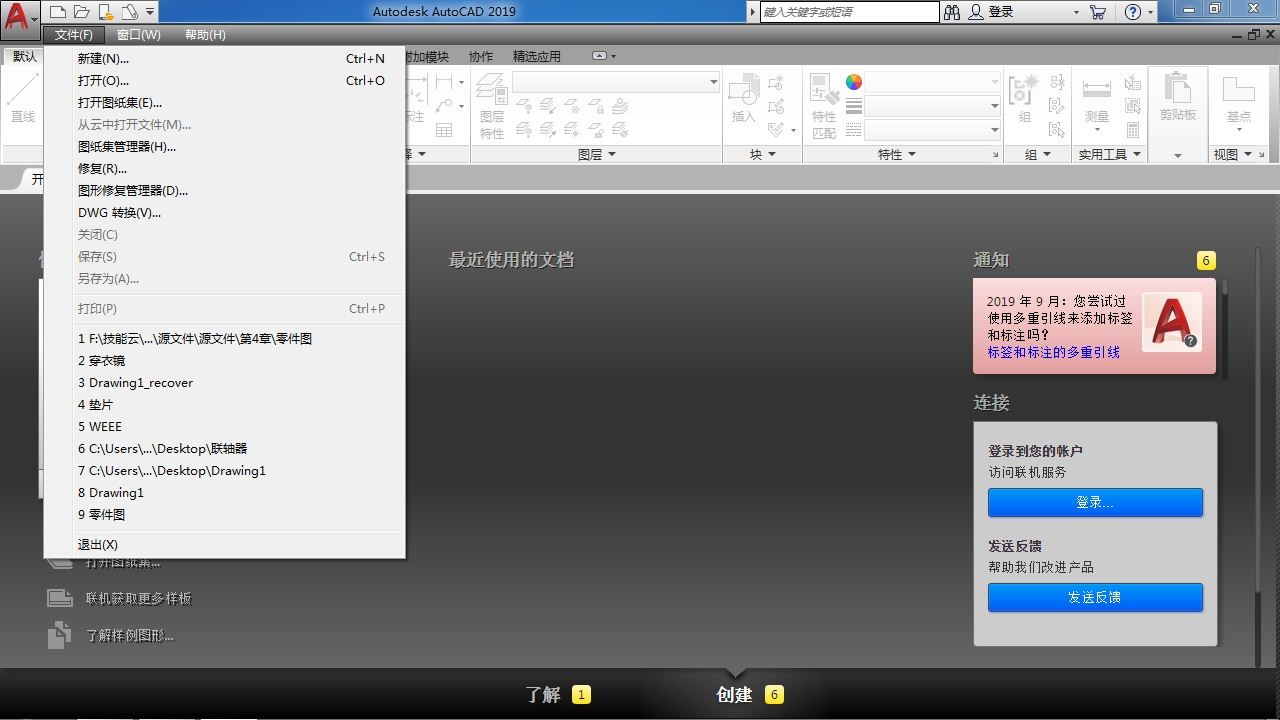Open the 文件(F) menu
The width and height of the screenshot is (1280, 720).
pyautogui.click(x=74, y=35)
